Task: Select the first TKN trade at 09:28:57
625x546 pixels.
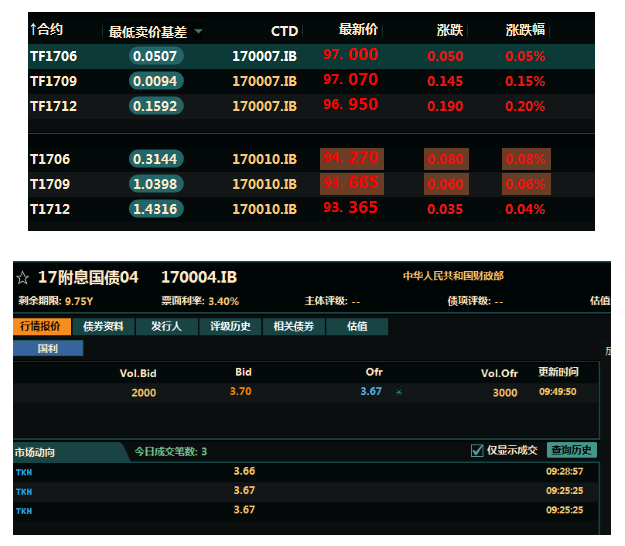Action: pyautogui.click(x=24, y=471)
